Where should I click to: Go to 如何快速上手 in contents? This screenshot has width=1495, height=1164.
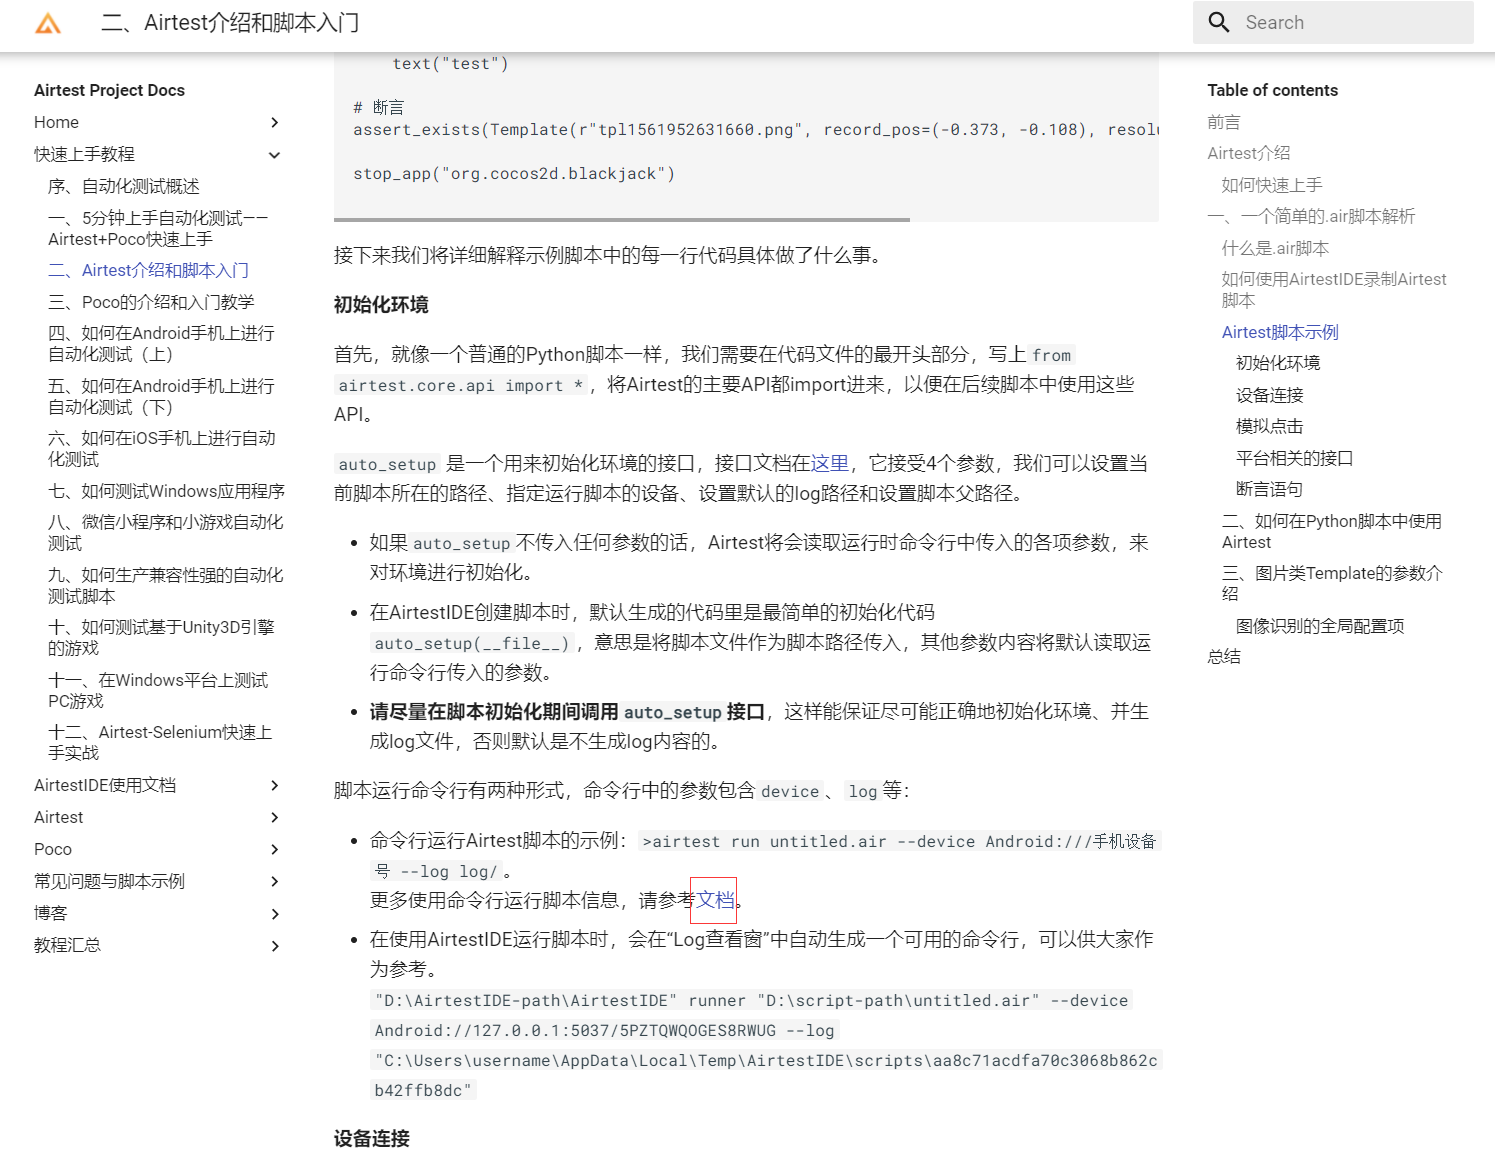pos(1272,185)
